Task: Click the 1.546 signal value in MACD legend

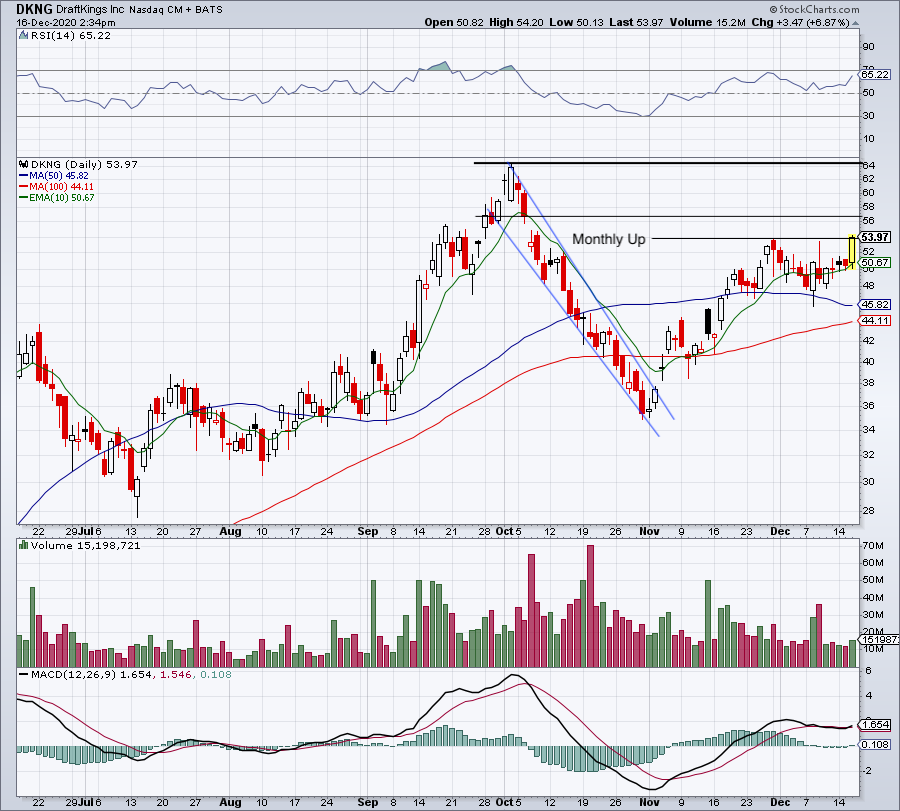Action: [175, 674]
